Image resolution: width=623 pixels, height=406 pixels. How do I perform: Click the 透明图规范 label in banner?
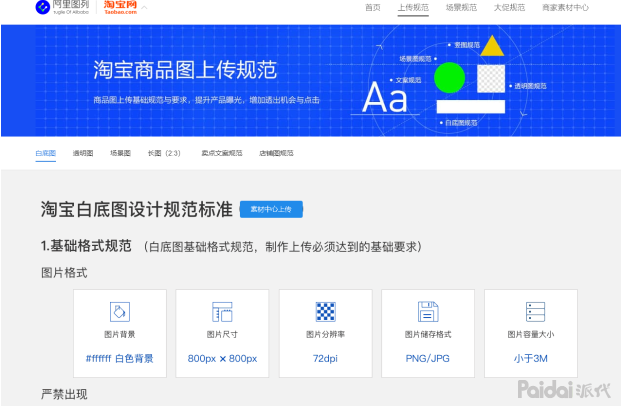click(x=530, y=86)
